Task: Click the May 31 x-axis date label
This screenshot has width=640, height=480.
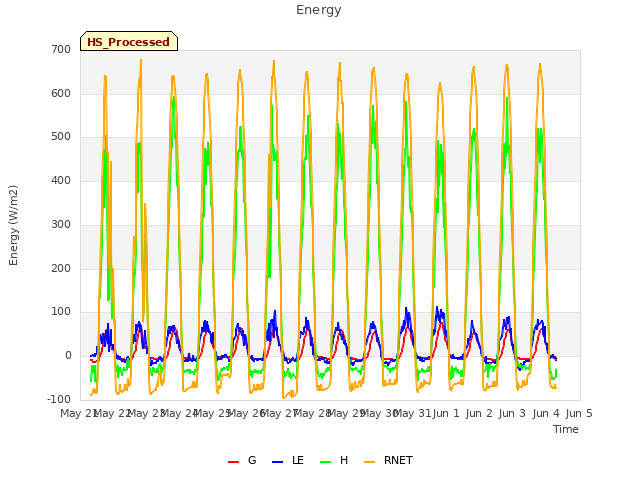Action: tap(415, 413)
